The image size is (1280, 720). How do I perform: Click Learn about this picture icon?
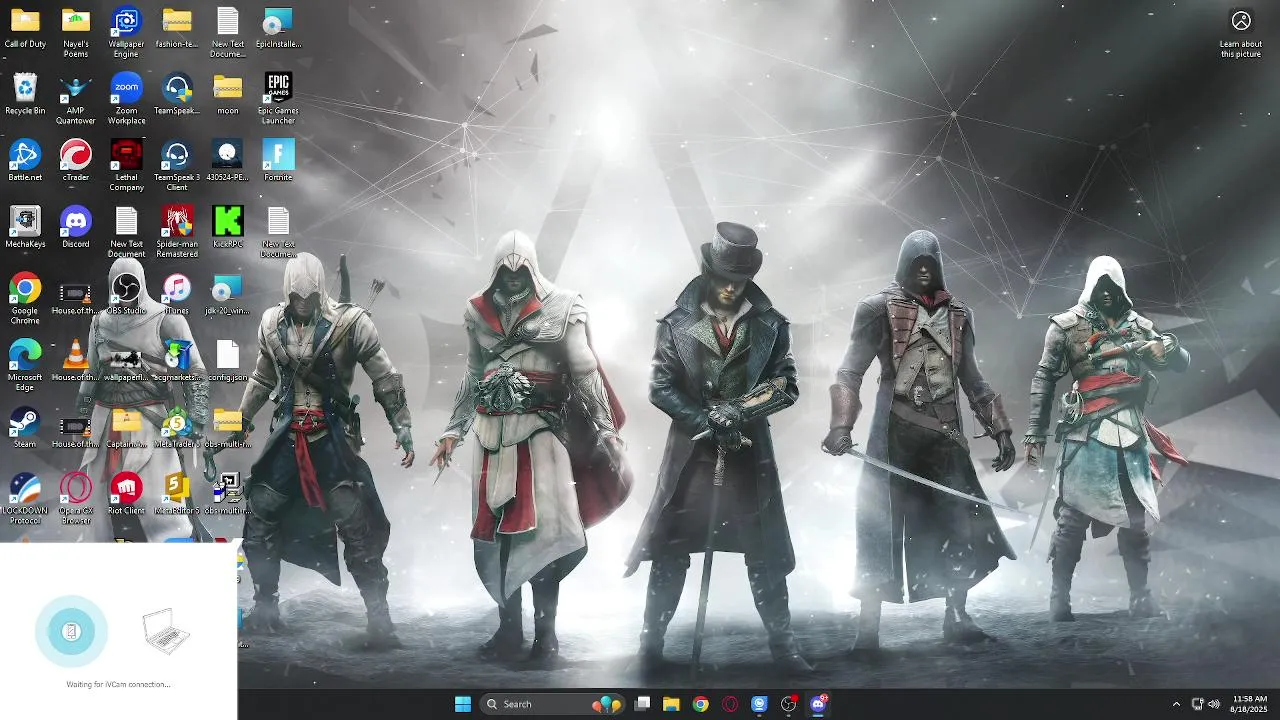tap(1241, 33)
